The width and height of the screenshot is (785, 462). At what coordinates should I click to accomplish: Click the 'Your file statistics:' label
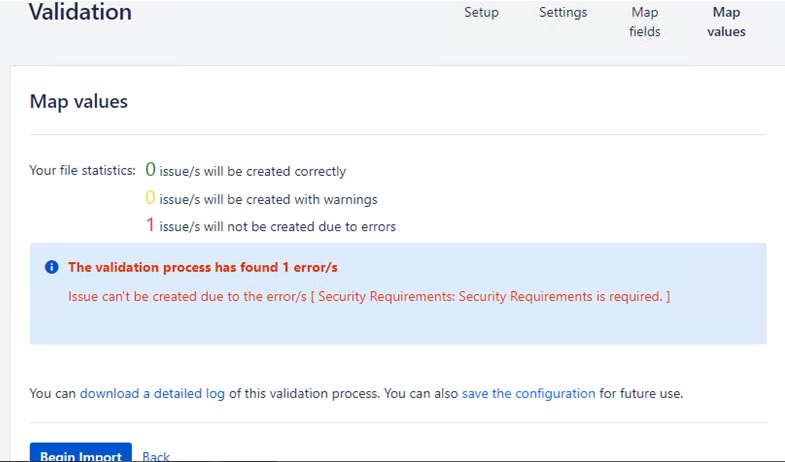(83, 171)
